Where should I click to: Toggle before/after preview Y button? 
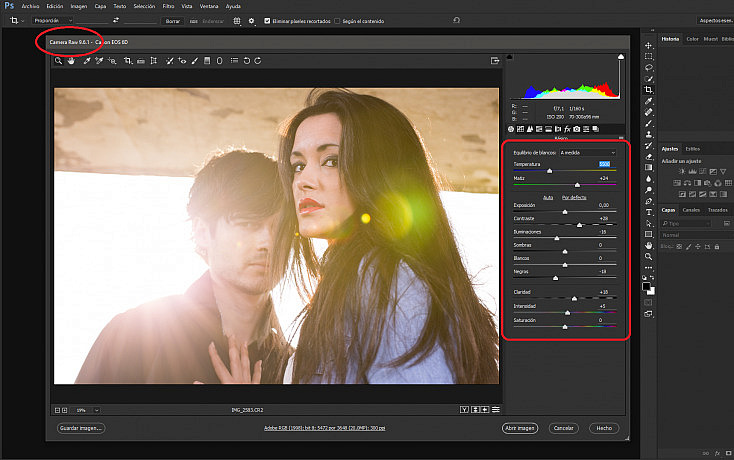point(464,410)
